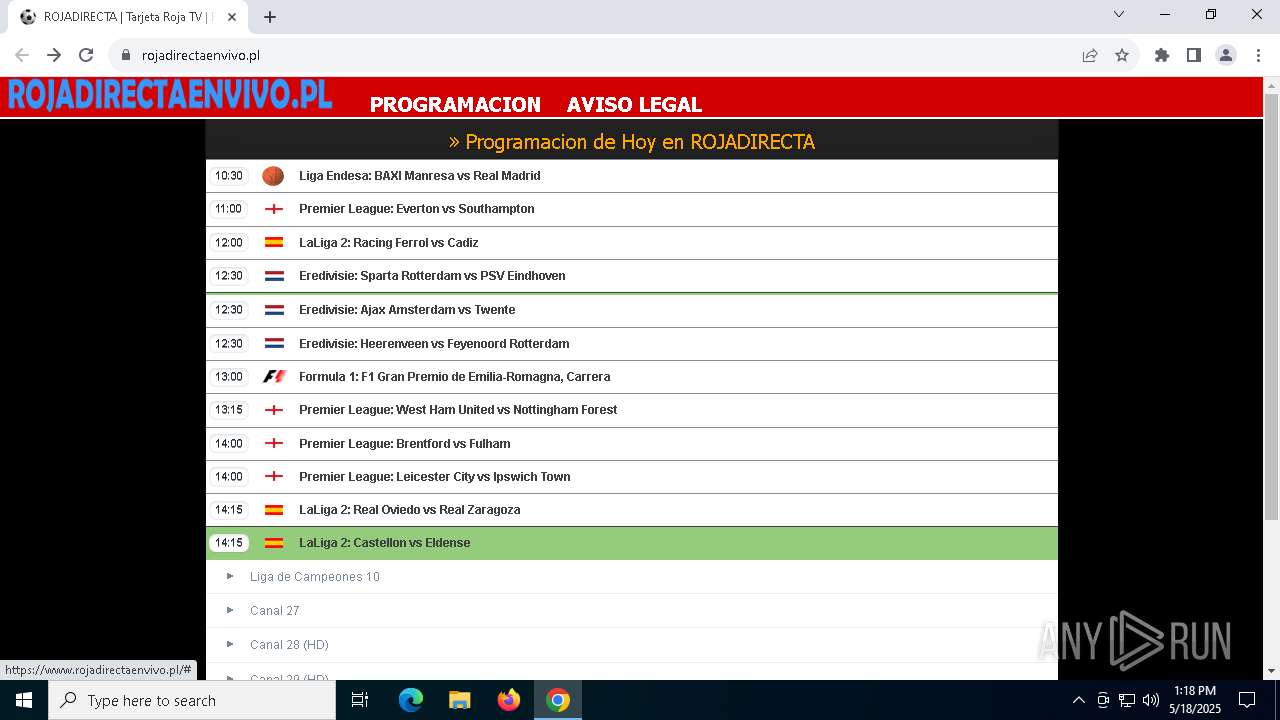Click the 13:00 time badge
The width and height of the screenshot is (1280, 720).
pyautogui.click(x=229, y=377)
